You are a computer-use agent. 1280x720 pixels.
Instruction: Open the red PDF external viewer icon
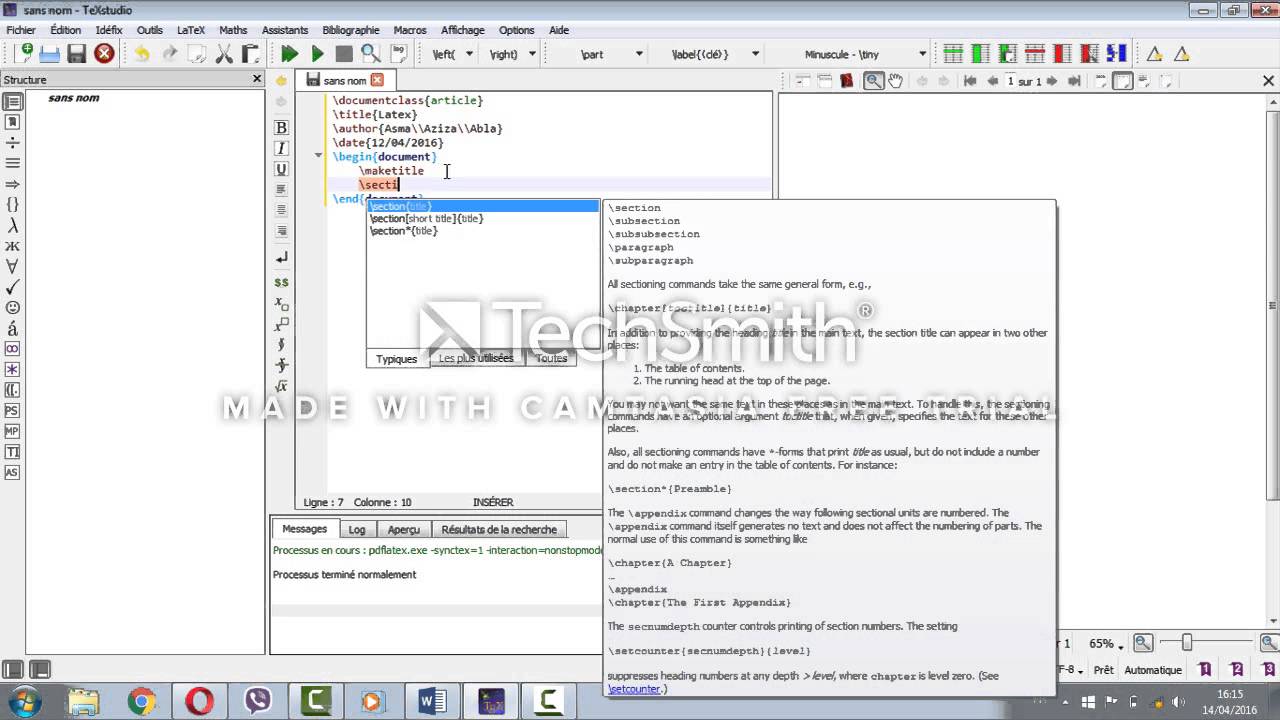(847, 81)
